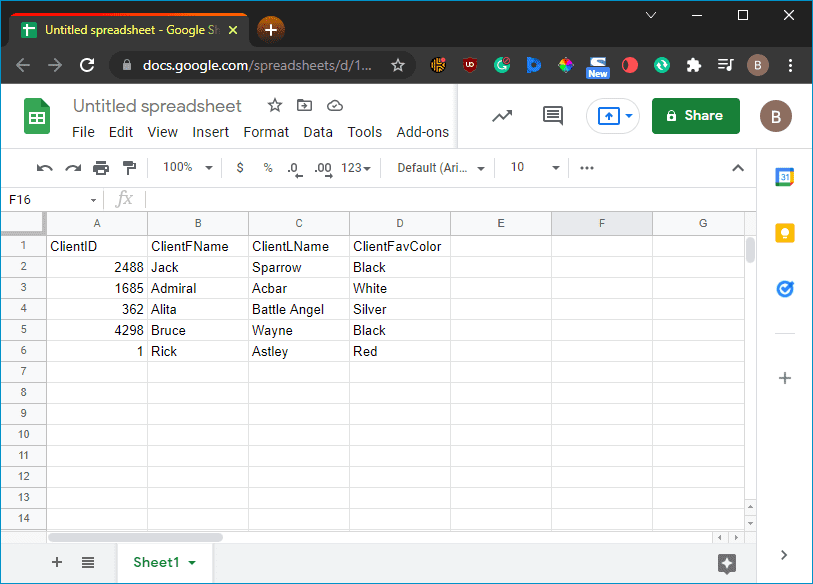
Task: Click the Print icon in the toolbar
Action: pos(100,167)
